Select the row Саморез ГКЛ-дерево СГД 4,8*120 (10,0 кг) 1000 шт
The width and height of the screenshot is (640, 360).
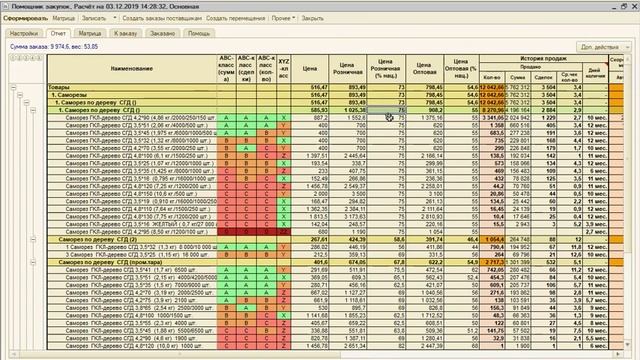click(x=336, y=346)
